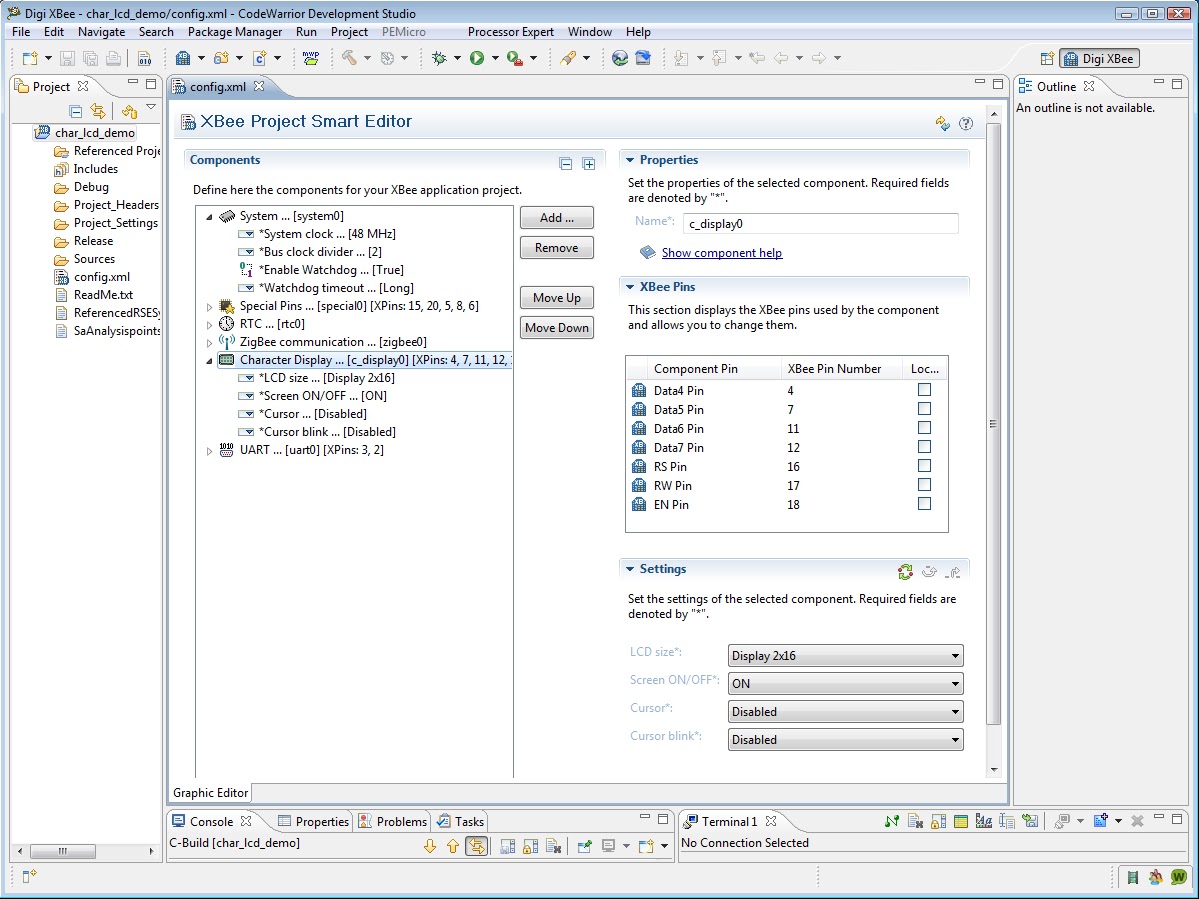Click the Console down arrow (next) icon
Image resolution: width=1199 pixels, height=899 pixels.
pos(430,845)
